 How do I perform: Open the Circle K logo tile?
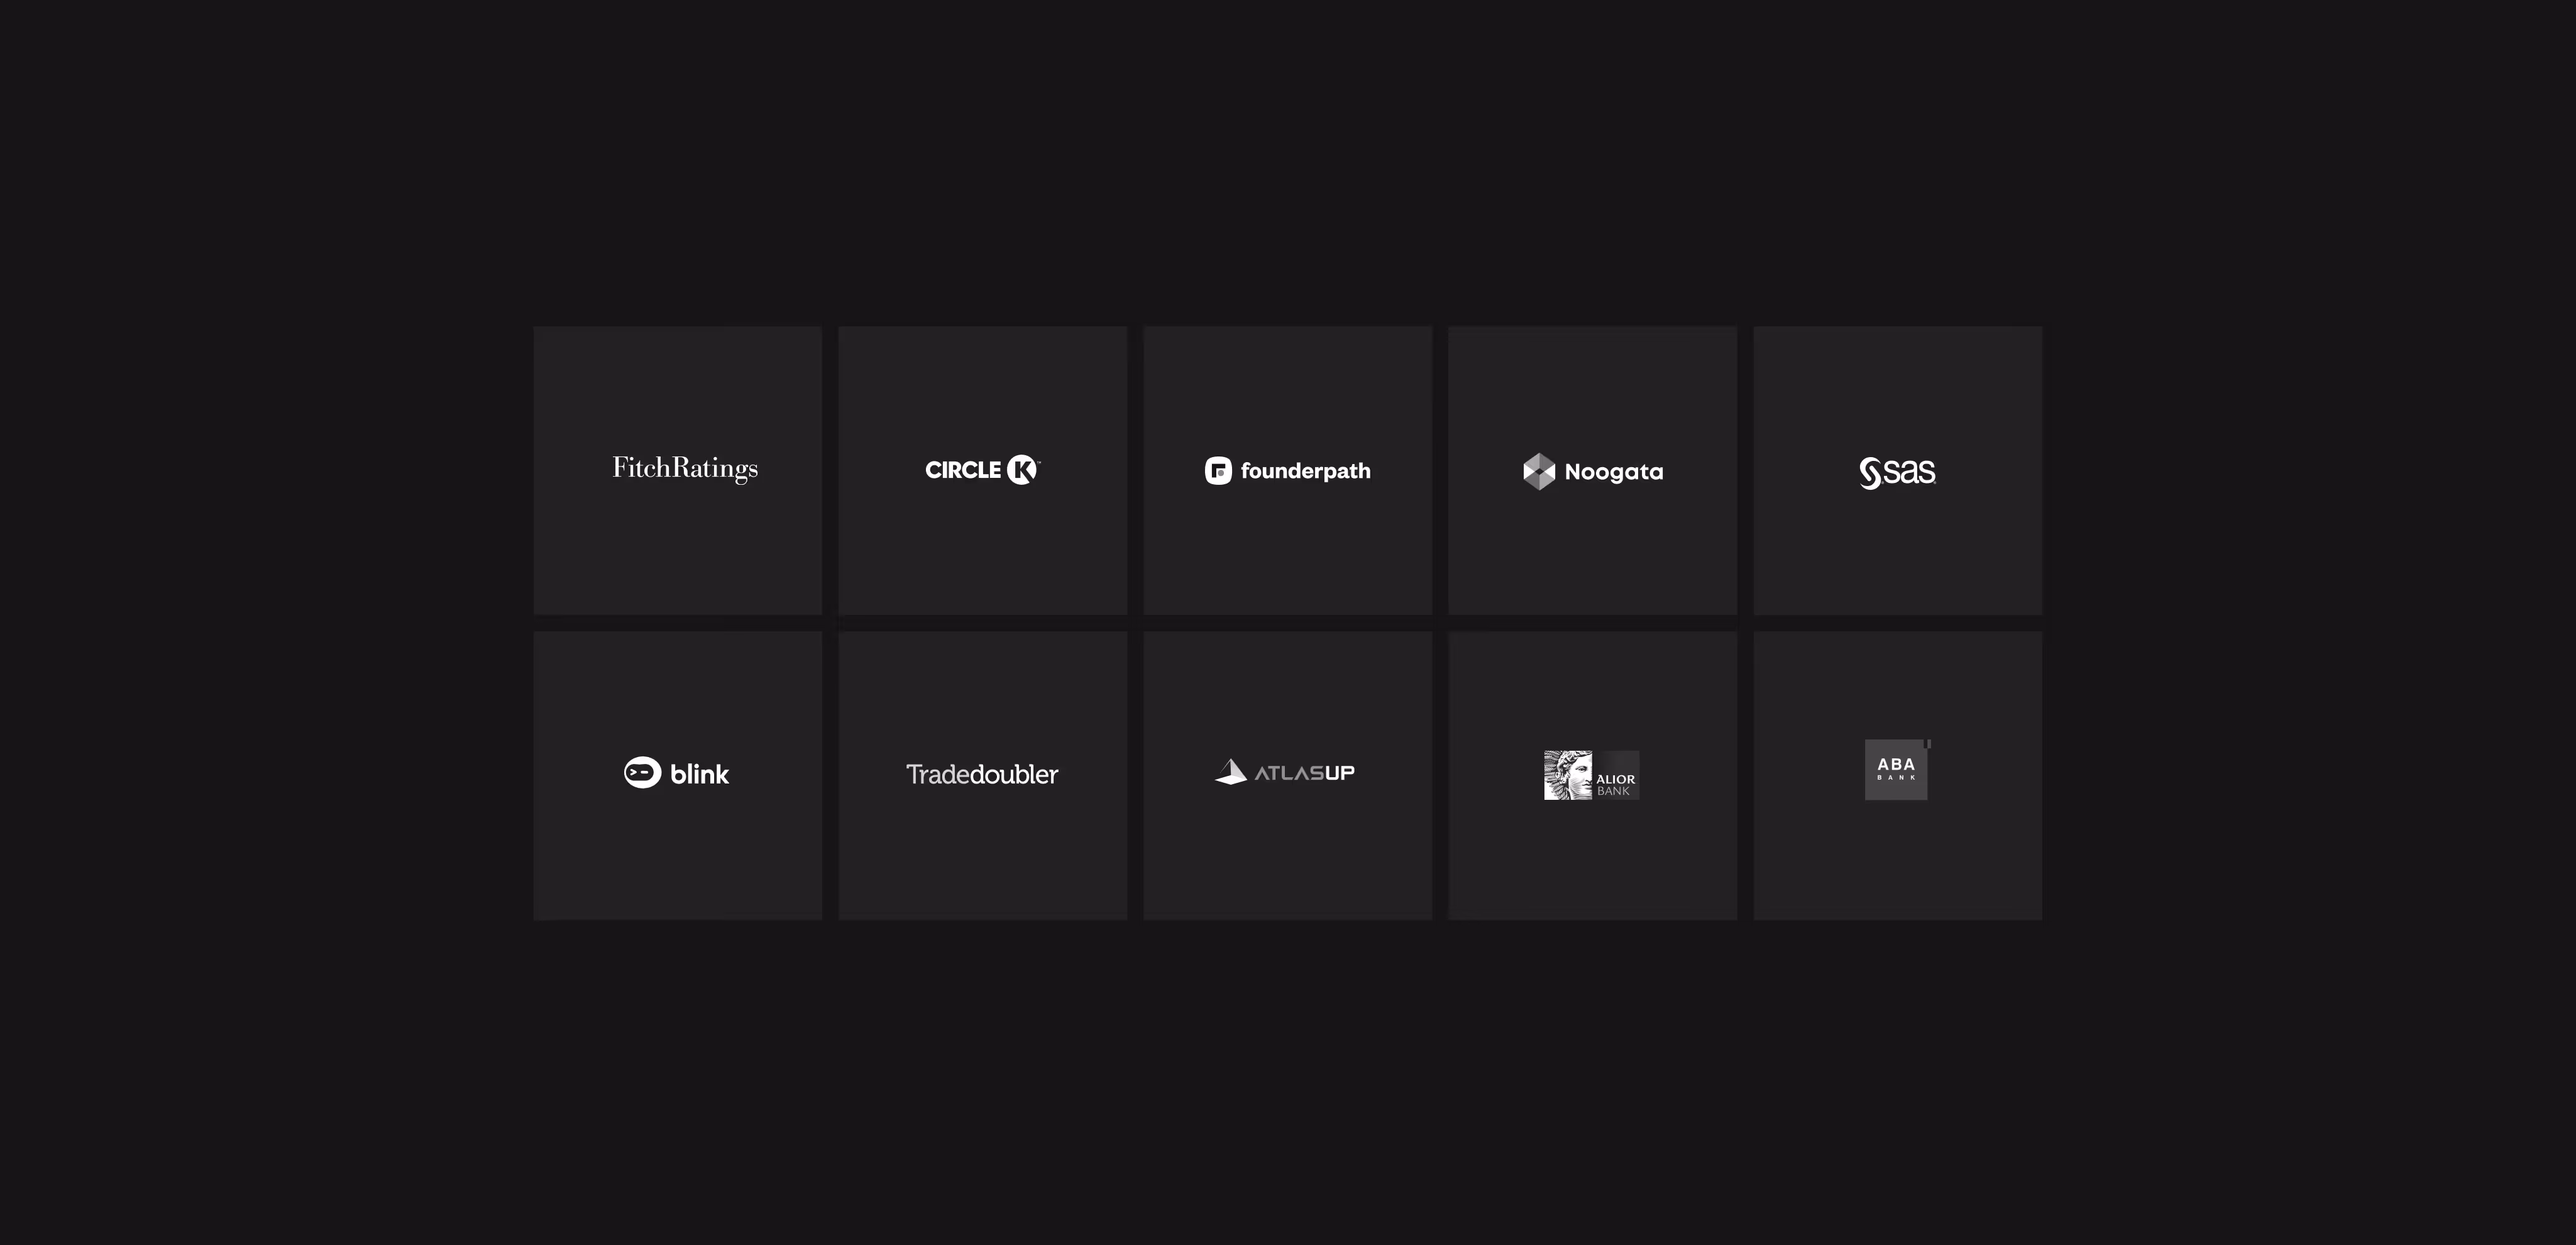pos(983,470)
